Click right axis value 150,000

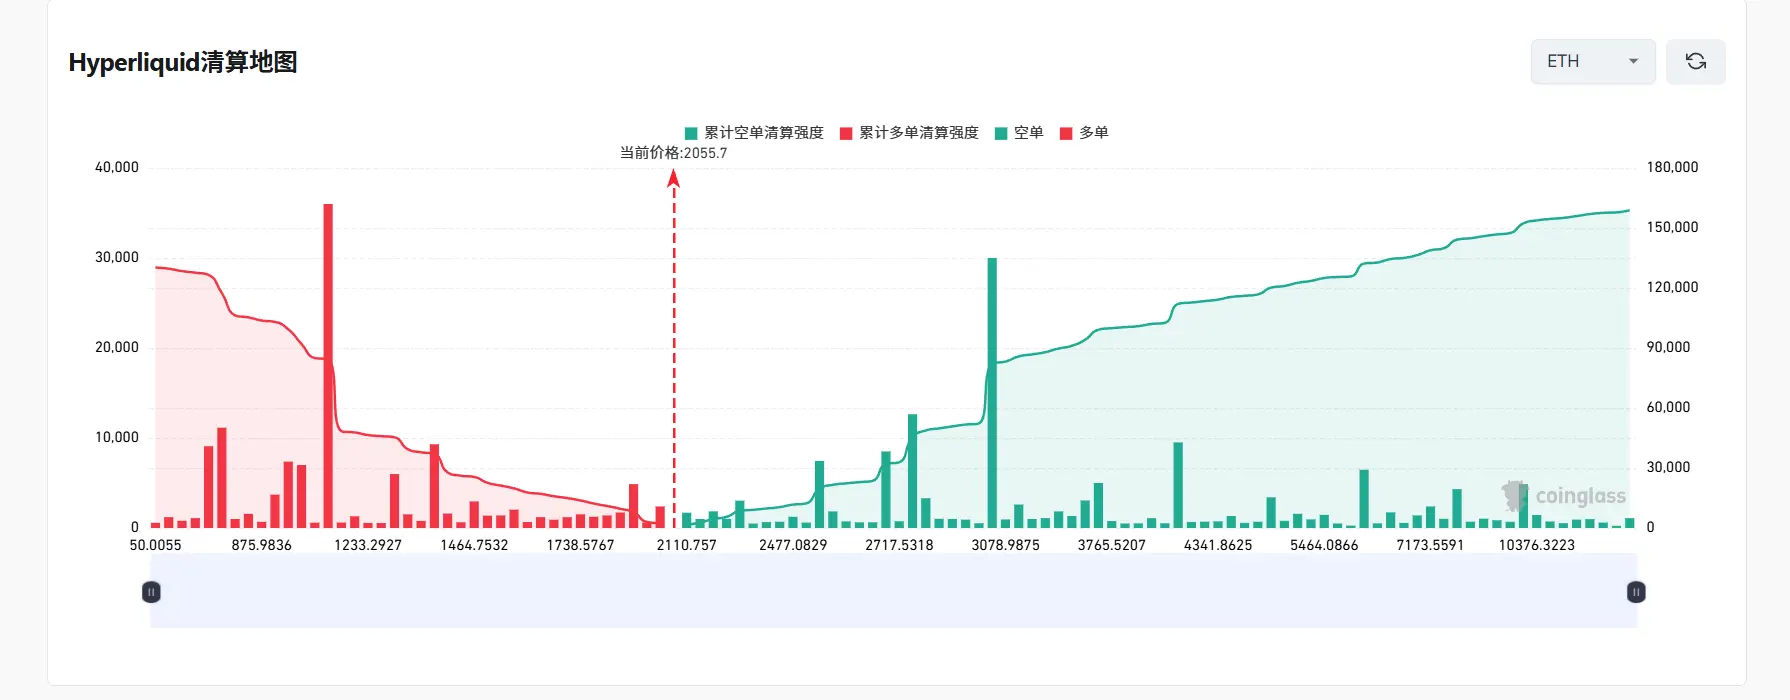[1672, 227]
